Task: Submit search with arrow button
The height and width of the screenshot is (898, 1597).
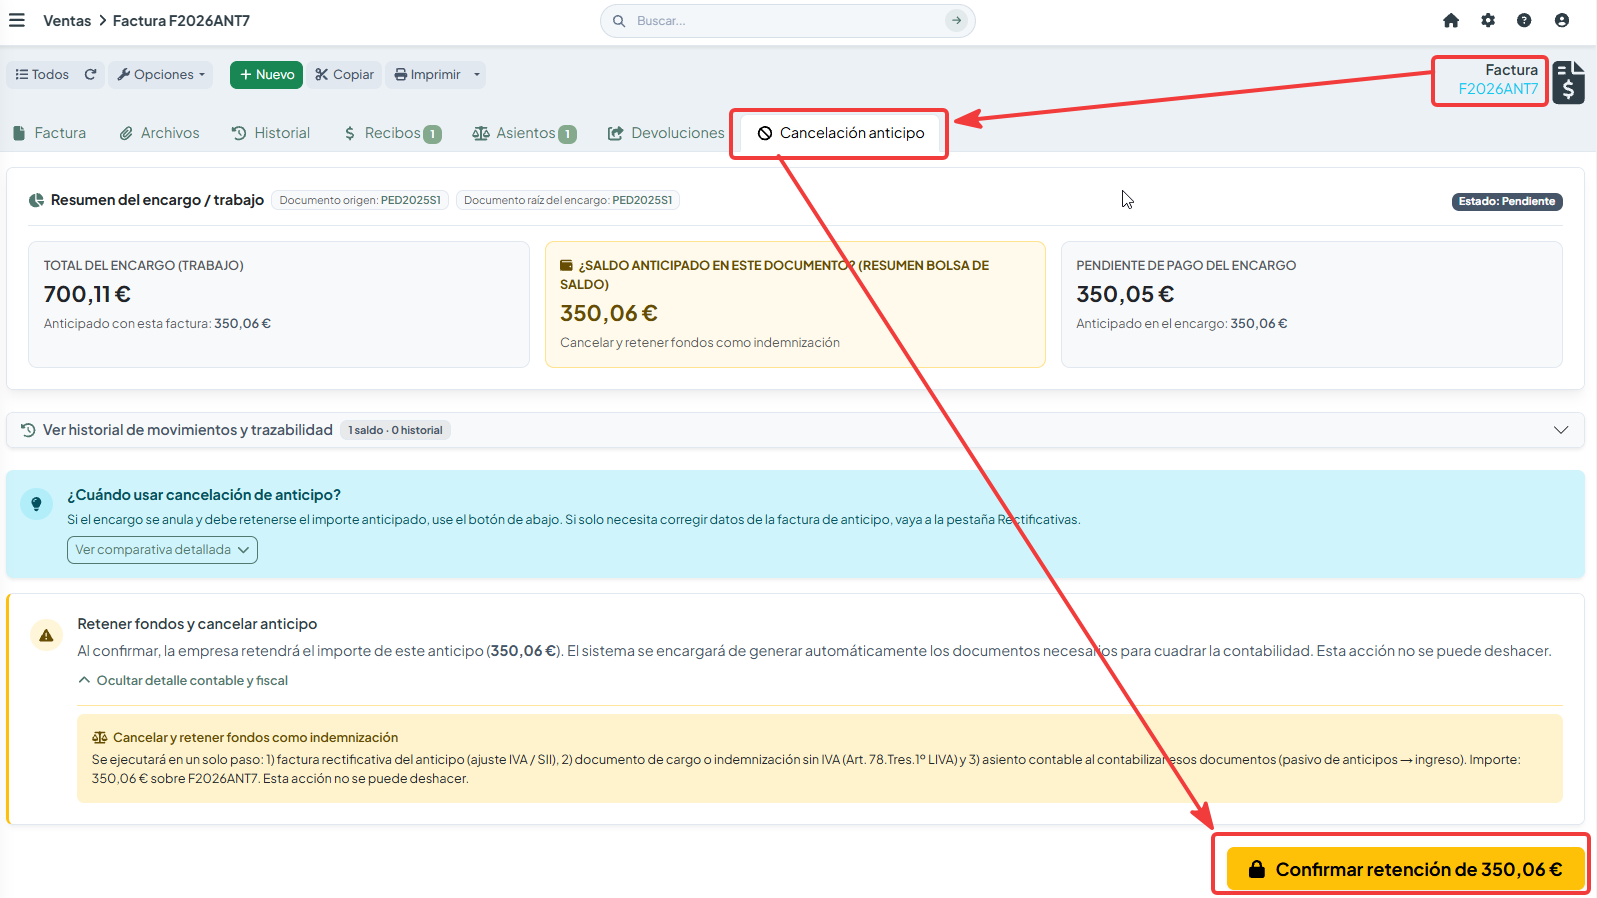Action: 957,20
